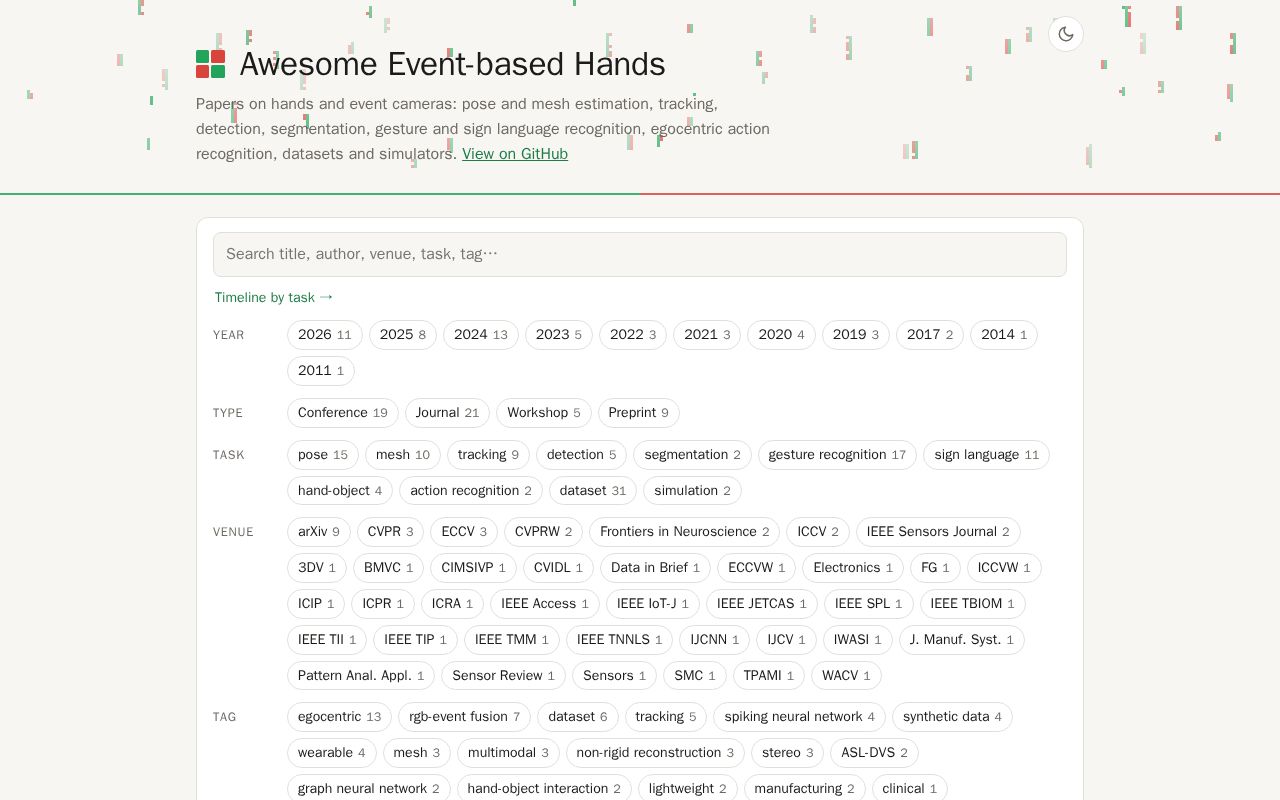The width and height of the screenshot is (1280, 800).
Task: Filter tasks by dataset in Task row
Action: (x=593, y=491)
